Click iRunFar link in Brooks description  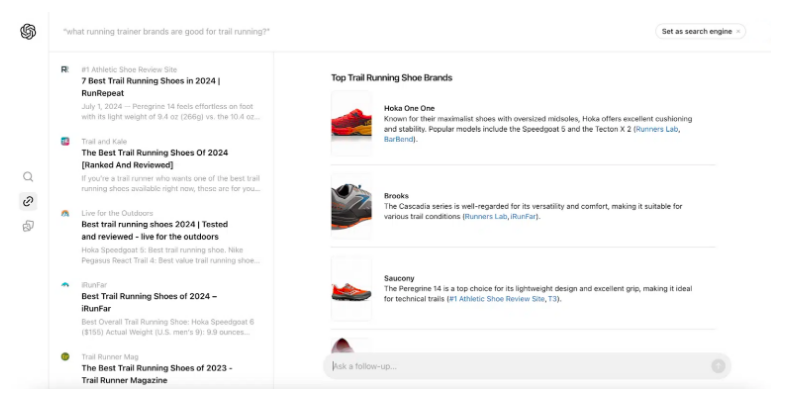point(523,217)
